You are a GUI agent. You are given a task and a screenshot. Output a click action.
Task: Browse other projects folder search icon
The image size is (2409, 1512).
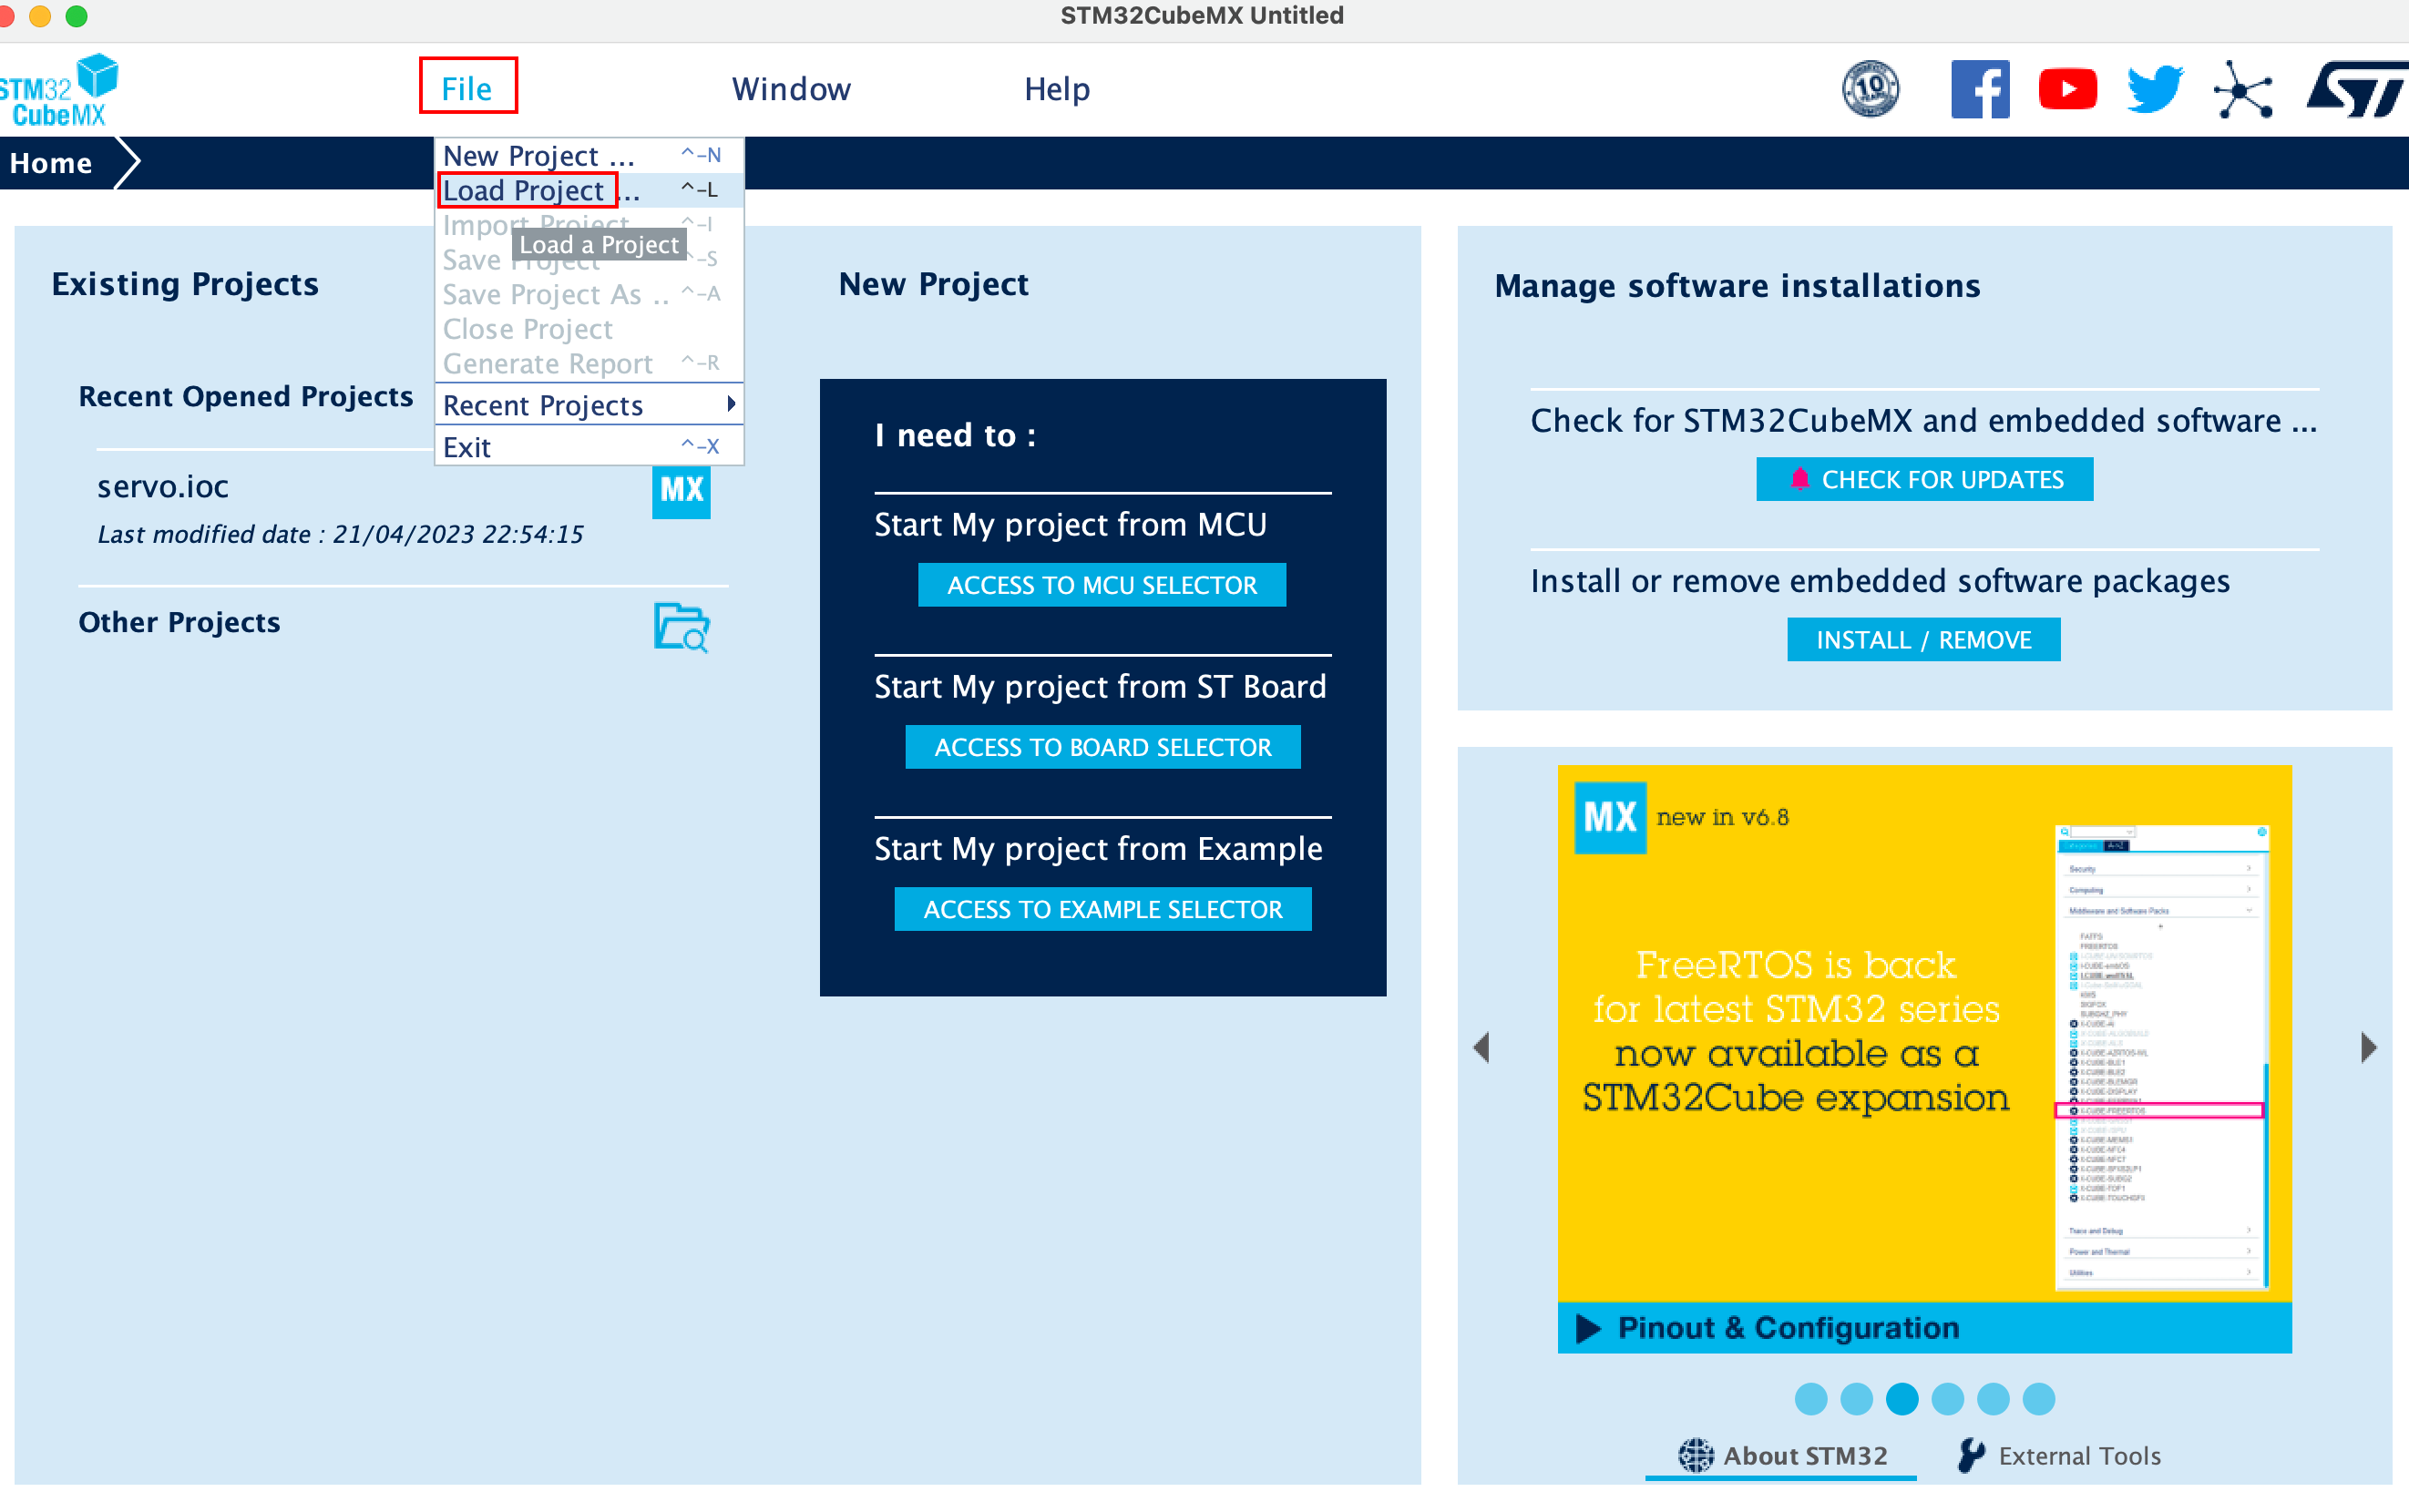tap(681, 627)
